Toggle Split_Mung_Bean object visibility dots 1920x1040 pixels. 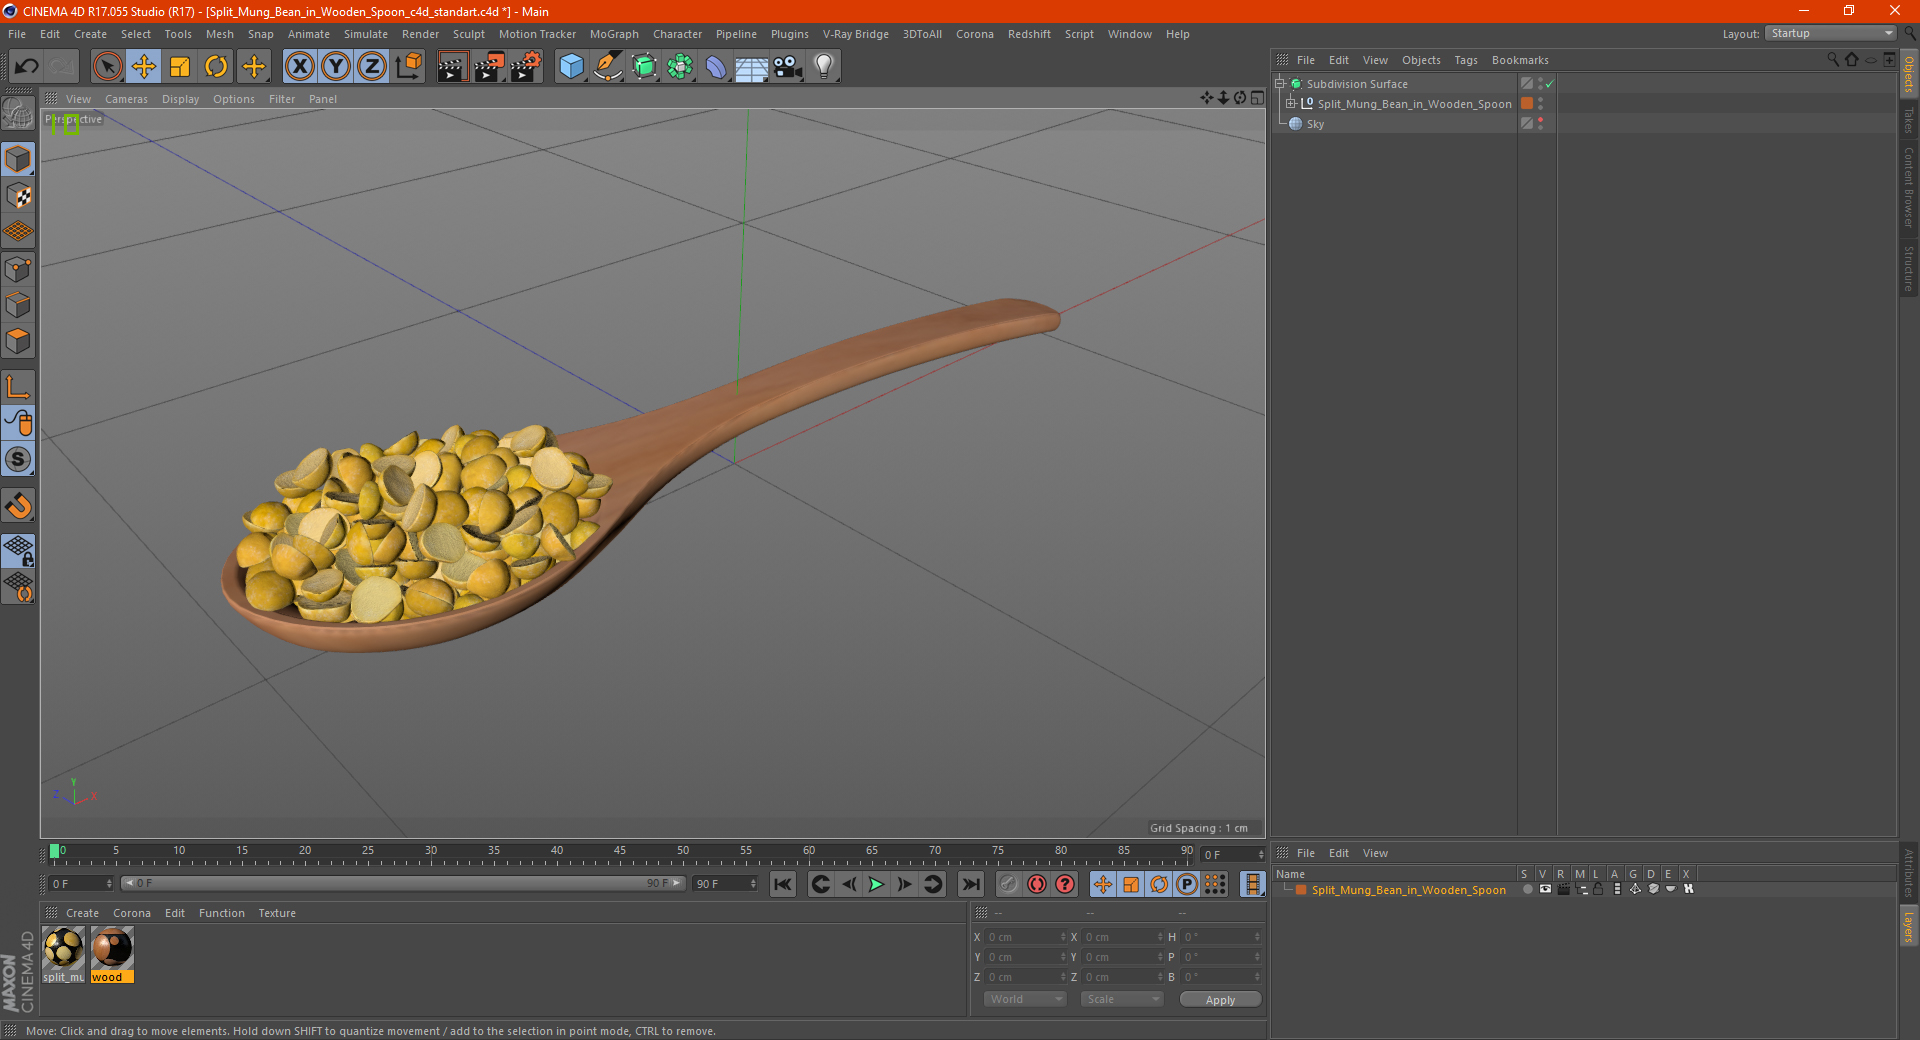click(1540, 103)
